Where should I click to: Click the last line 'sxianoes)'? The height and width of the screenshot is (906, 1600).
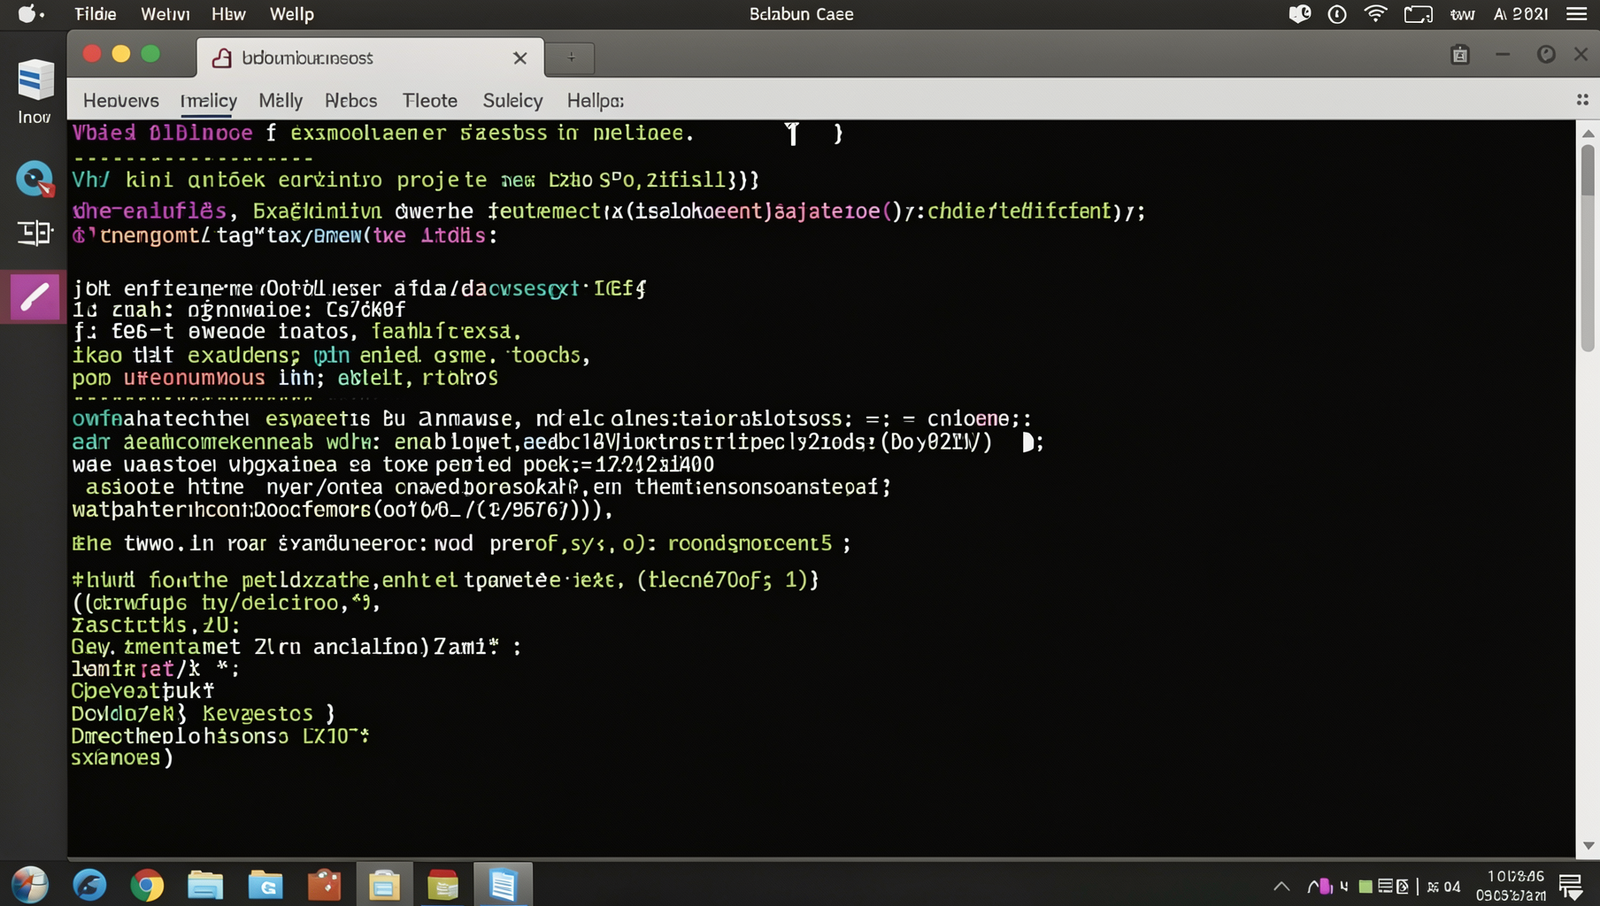122,757
